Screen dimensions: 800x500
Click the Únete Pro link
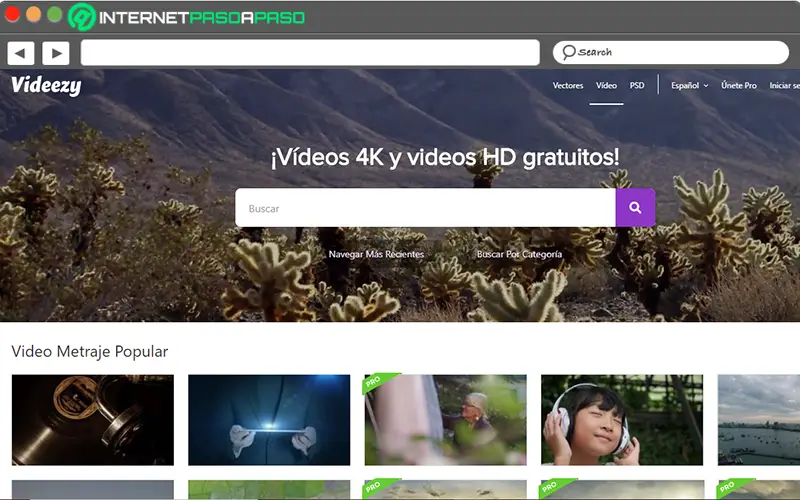739,85
